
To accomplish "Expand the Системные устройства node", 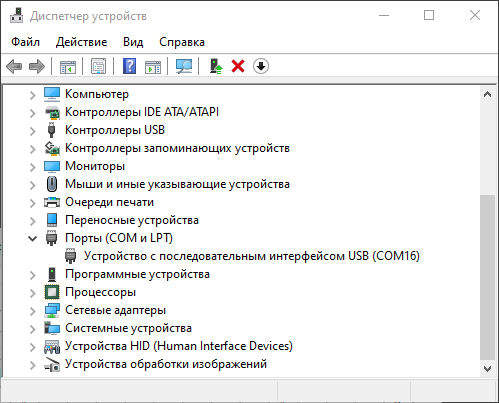I will click(32, 329).
